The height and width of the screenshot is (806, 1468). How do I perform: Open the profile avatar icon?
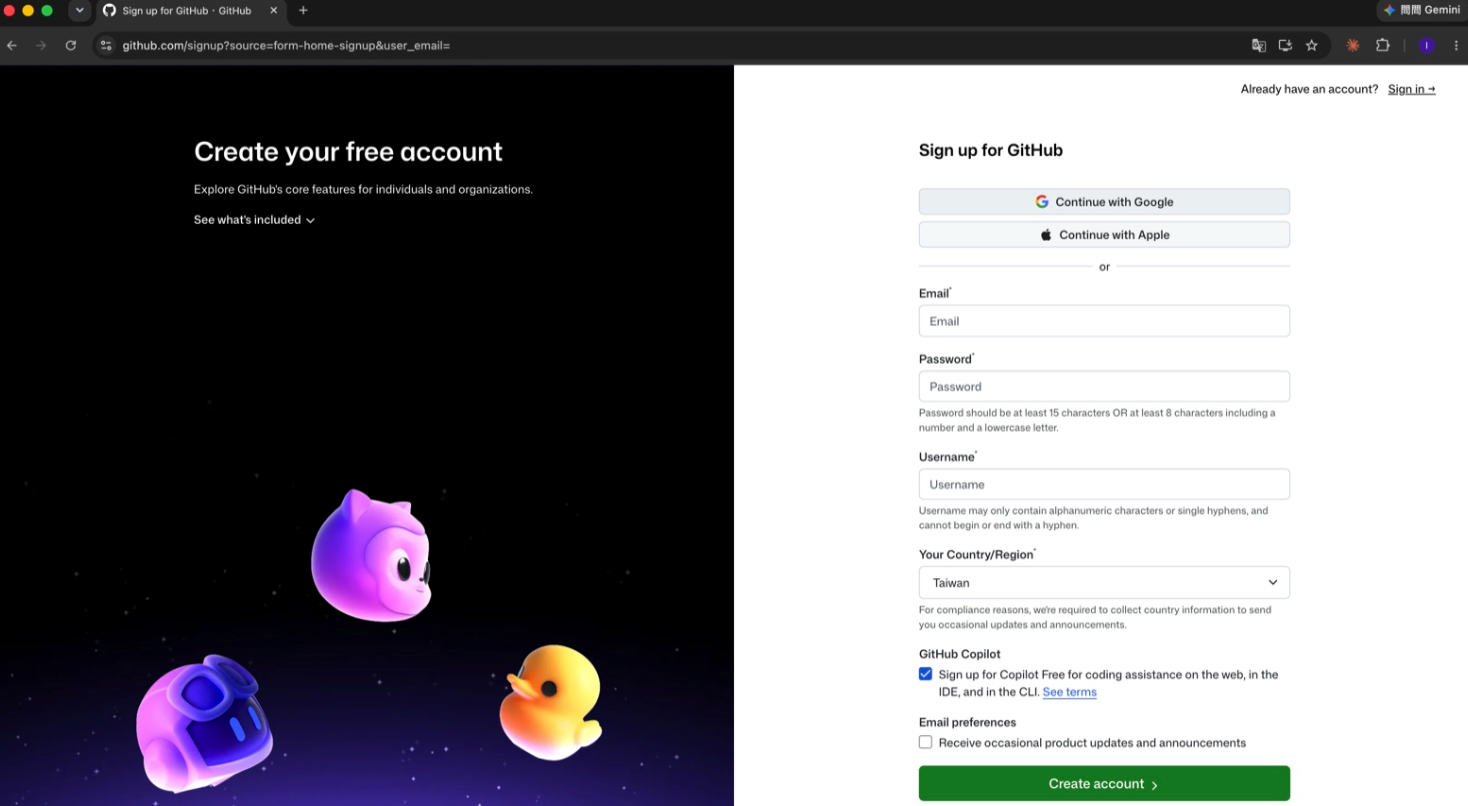click(x=1427, y=45)
